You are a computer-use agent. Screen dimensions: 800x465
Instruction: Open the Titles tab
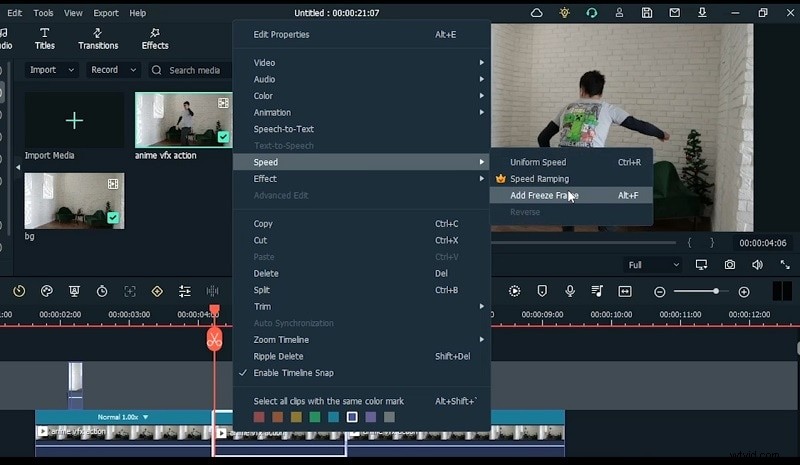[44, 39]
